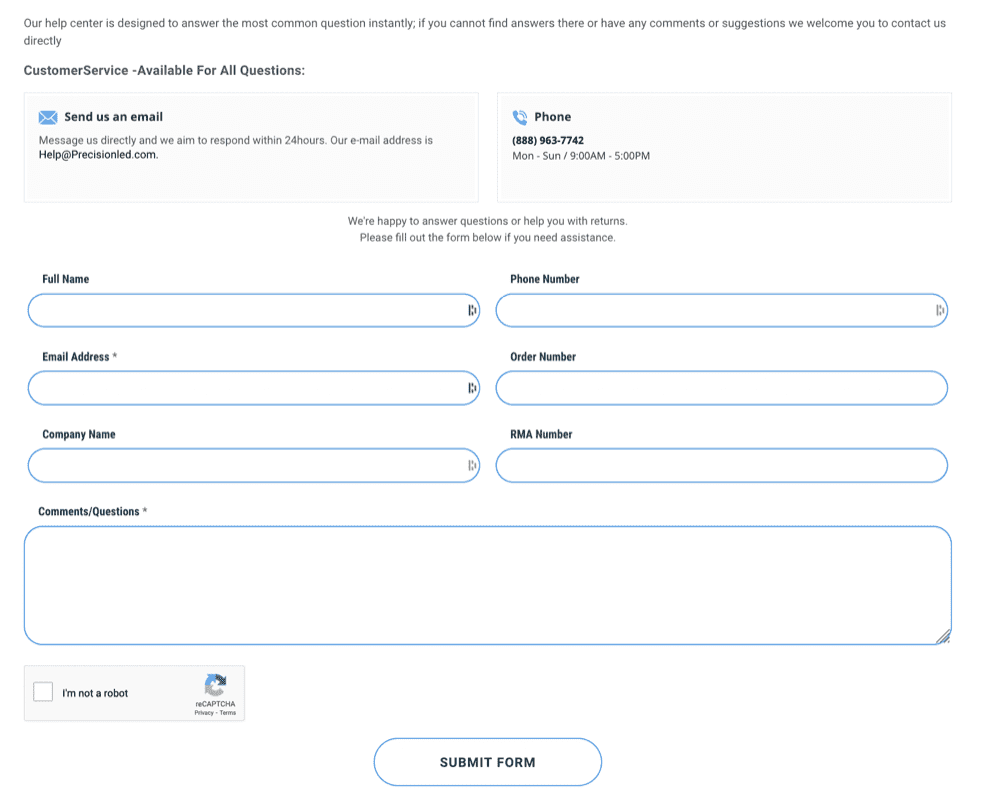This screenshot has height=794, width=1000.
Task: Open the Help@Precisionled.com email link
Action: click(x=98, y=155)
